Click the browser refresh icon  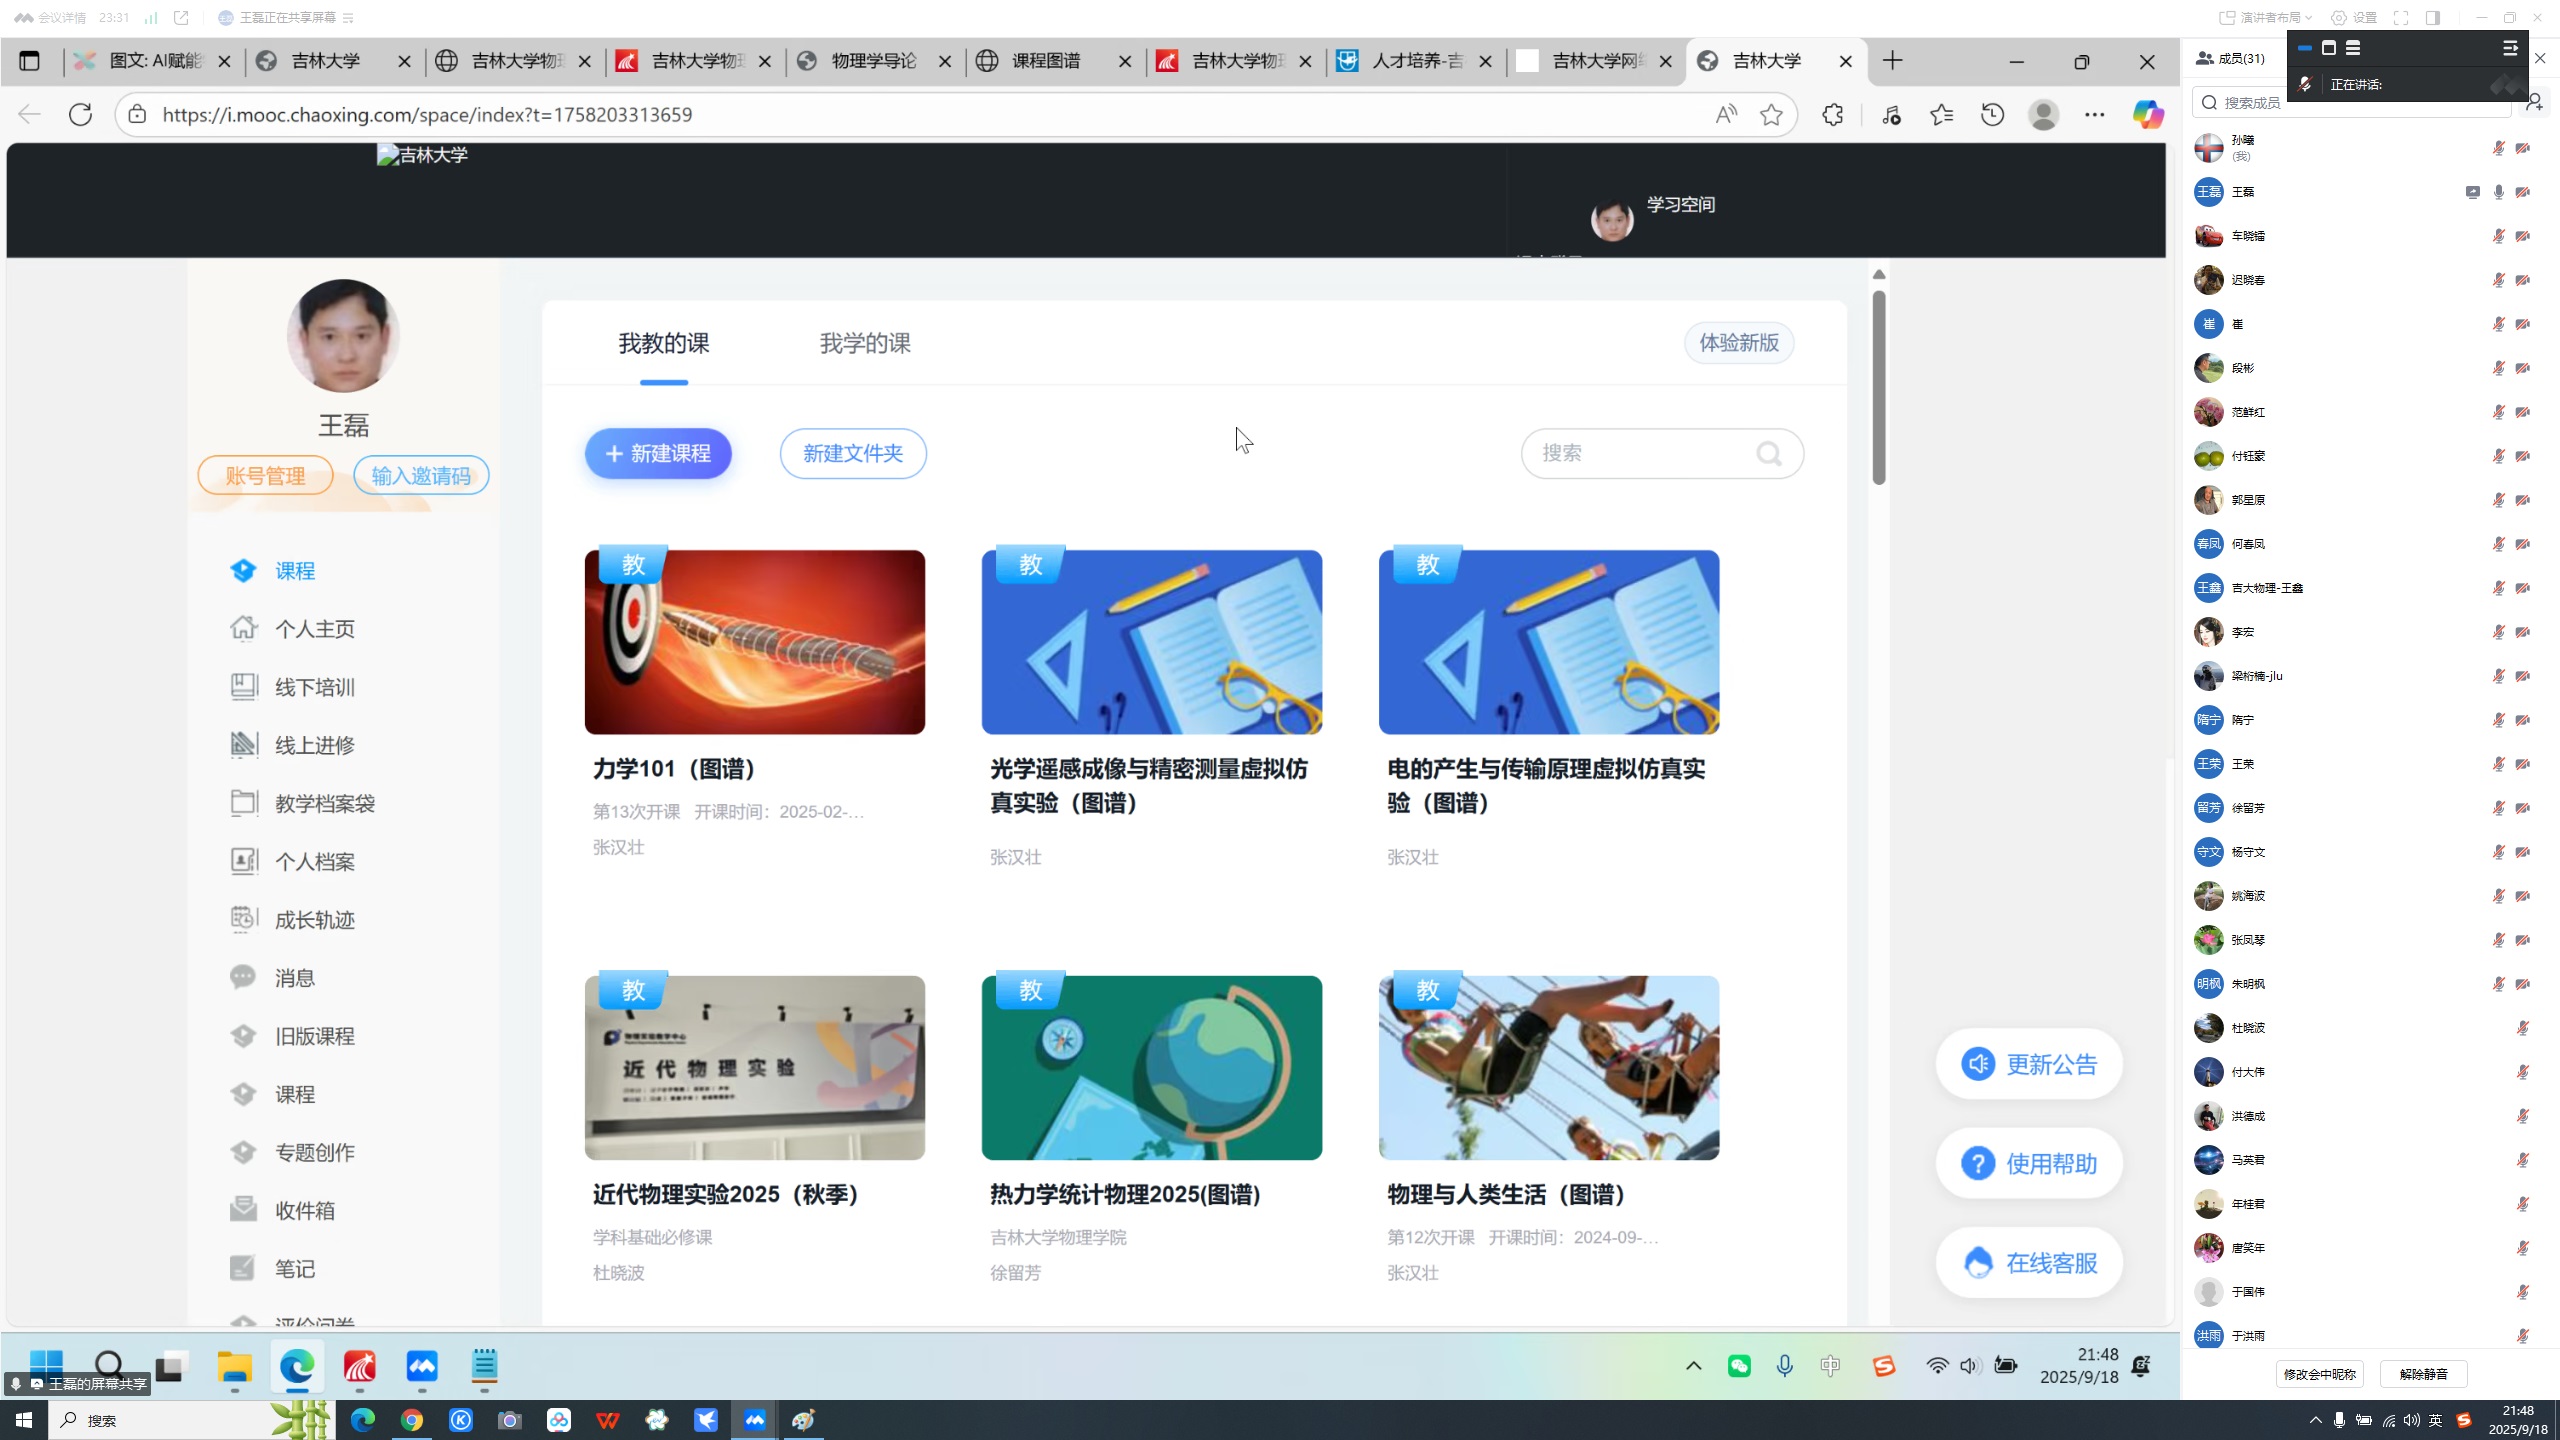point(80,114)
